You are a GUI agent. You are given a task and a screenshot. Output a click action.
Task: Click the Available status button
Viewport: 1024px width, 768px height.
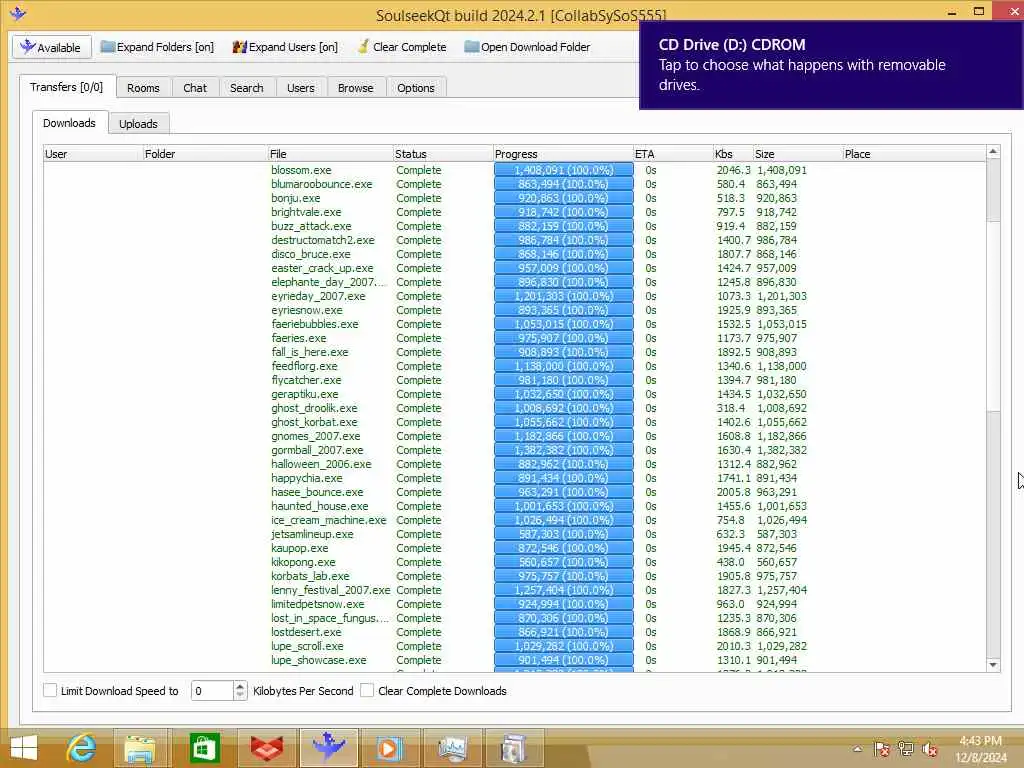click(x=52, y=47)
